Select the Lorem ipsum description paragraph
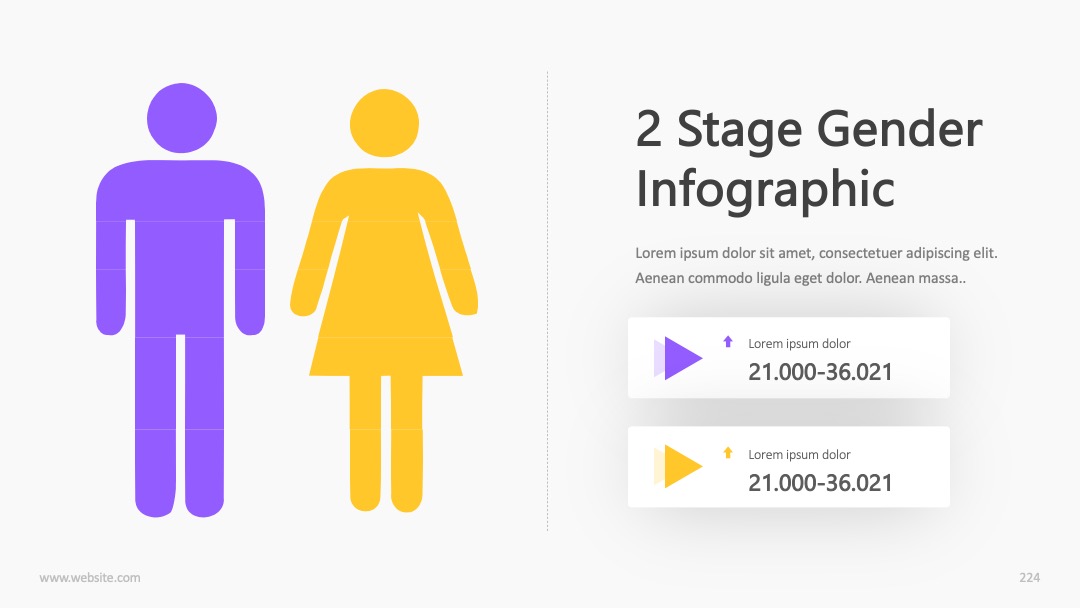Image resolution: width=1080 pixels, height=608 pixels. pos(816,266)
